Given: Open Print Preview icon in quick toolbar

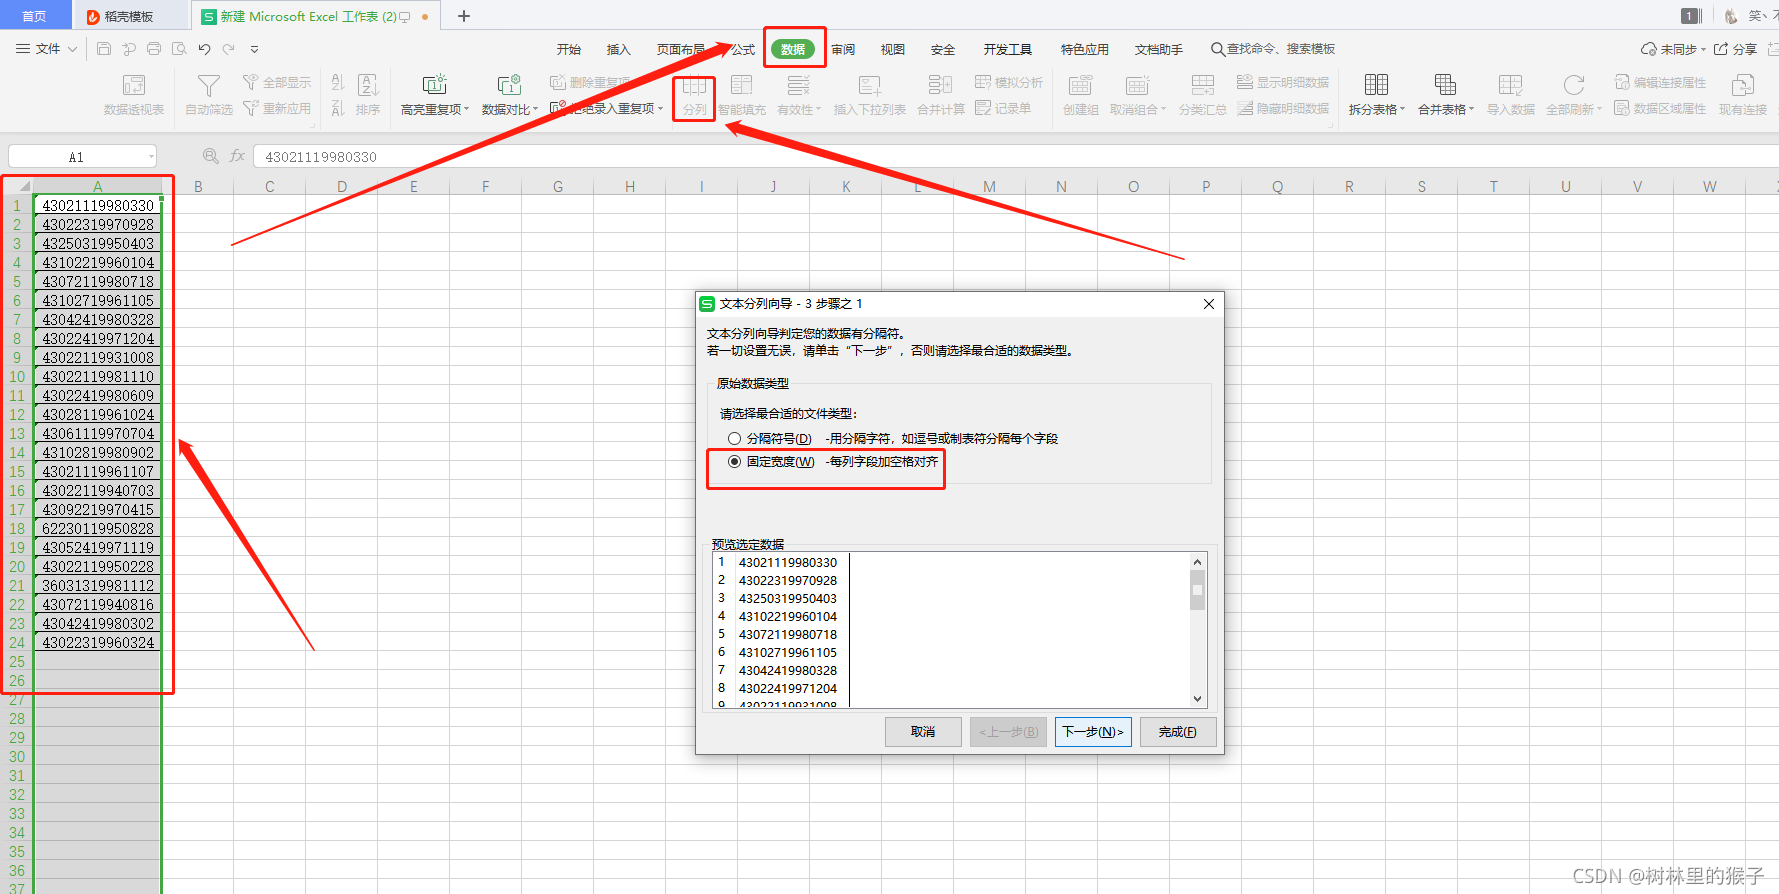Looking at the screenshot, I should point(179,48).
